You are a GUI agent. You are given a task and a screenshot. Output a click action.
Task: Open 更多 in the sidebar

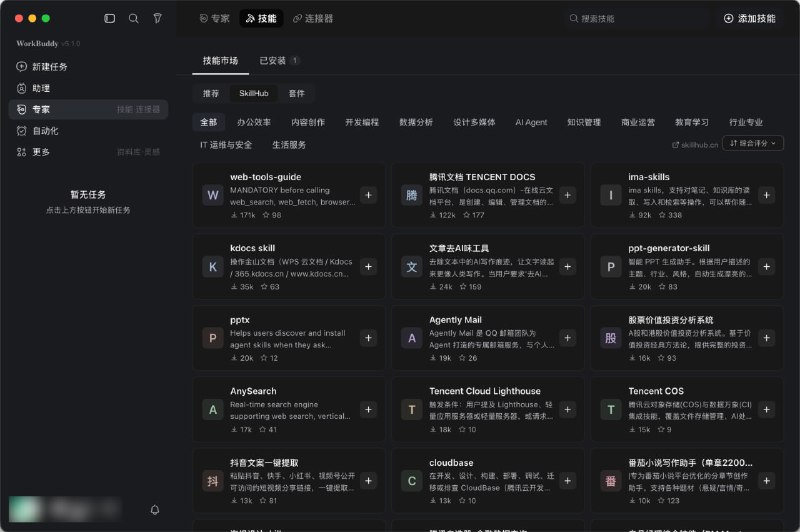click(88, 152)
